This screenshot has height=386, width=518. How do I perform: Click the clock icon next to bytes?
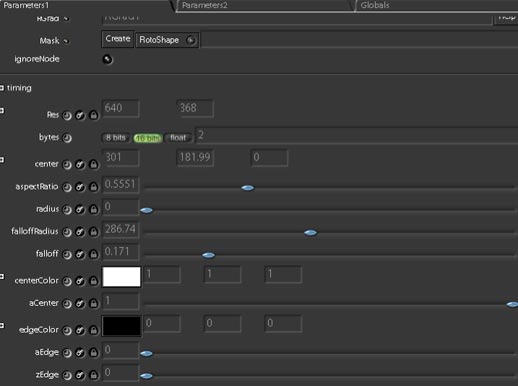pos(67,138)
